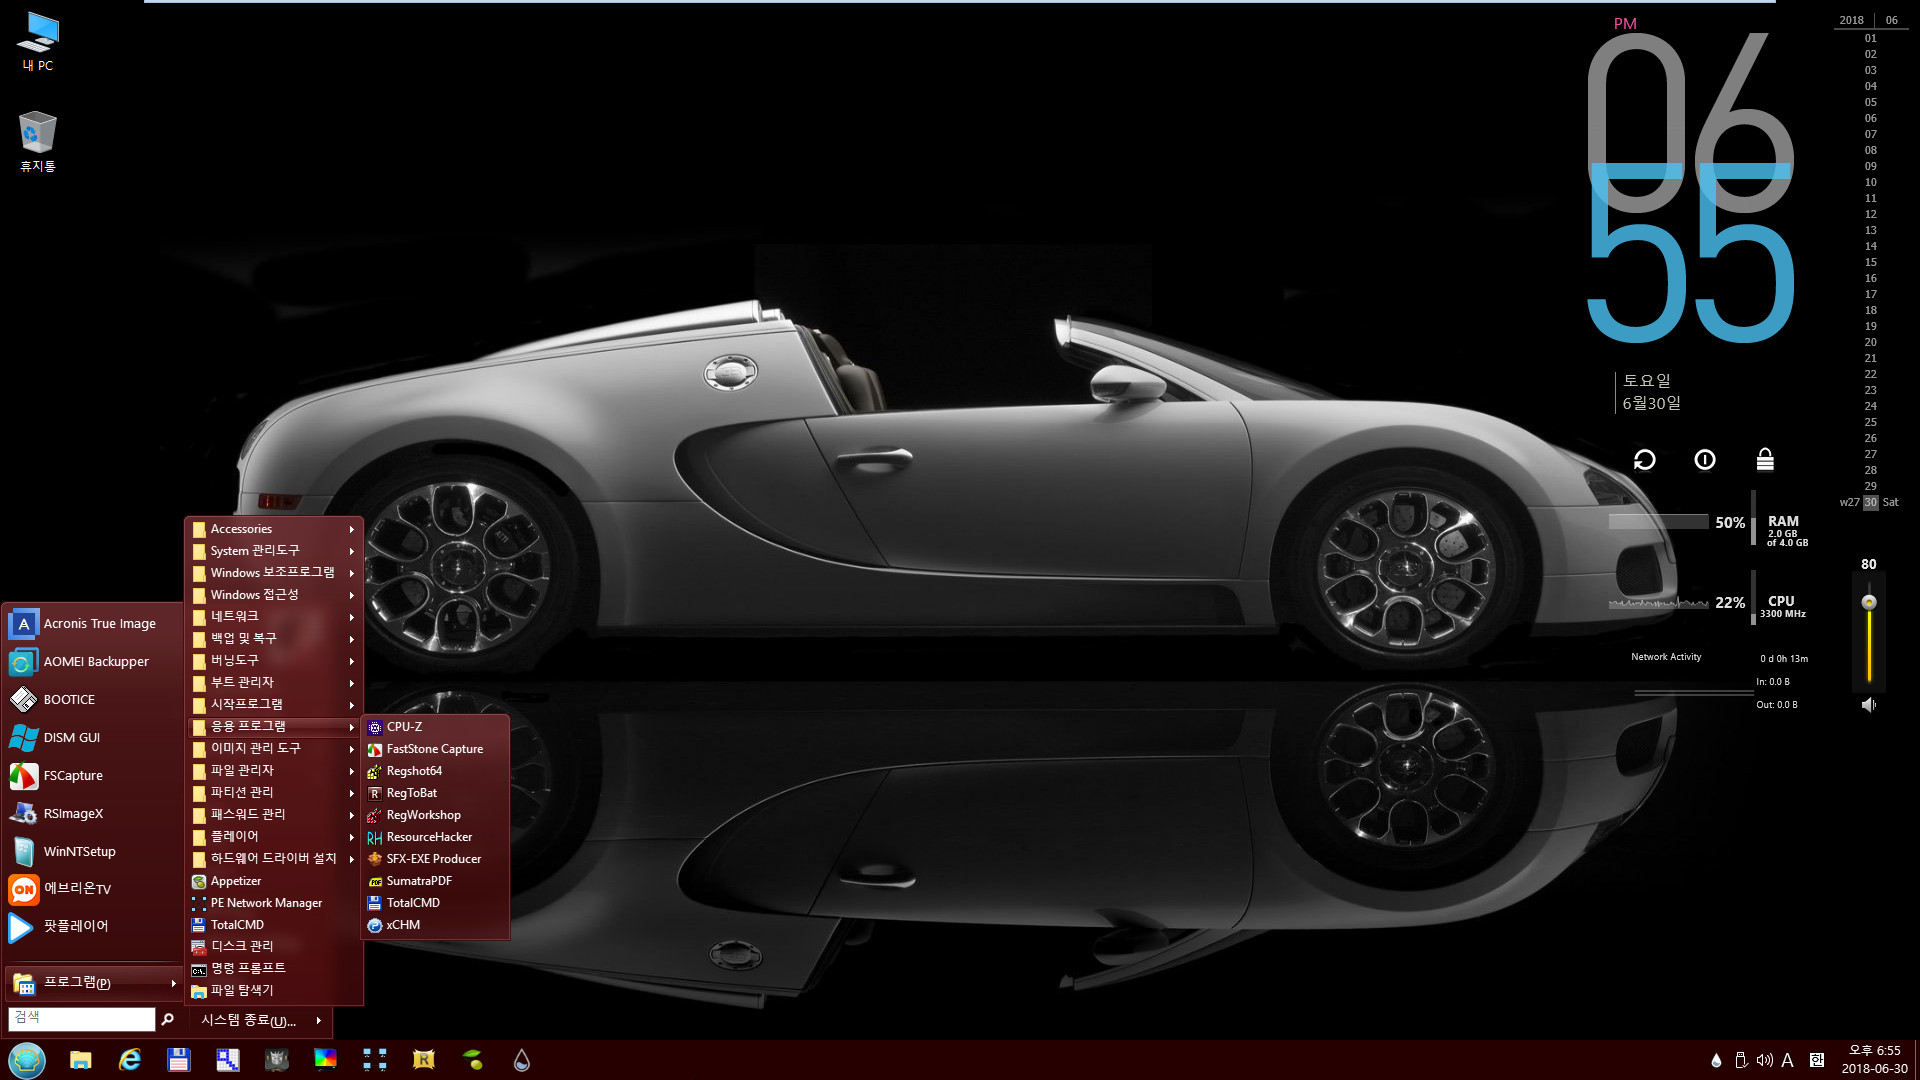Open 디스크 관리

click(274, 946)
